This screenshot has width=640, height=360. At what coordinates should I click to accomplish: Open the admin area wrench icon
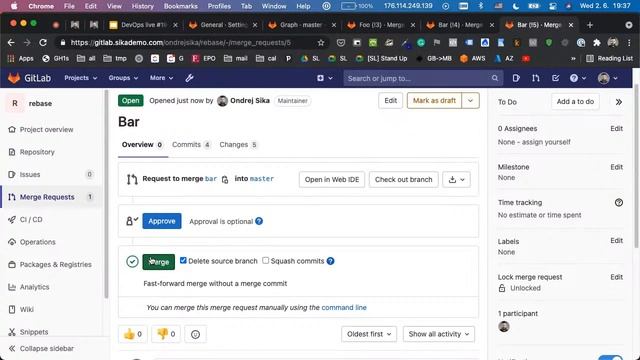point(189,78)
